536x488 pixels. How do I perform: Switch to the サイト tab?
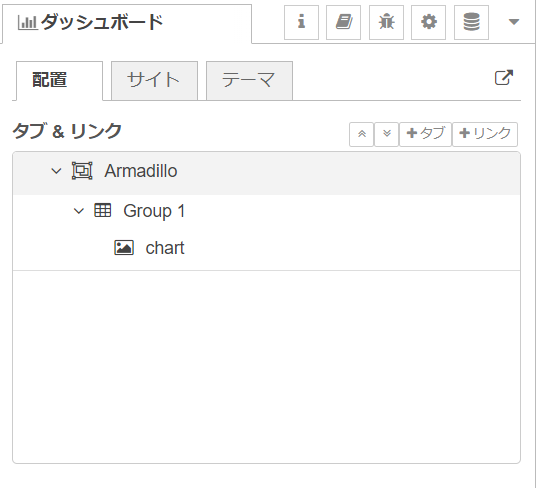click(x=154, y=81)
